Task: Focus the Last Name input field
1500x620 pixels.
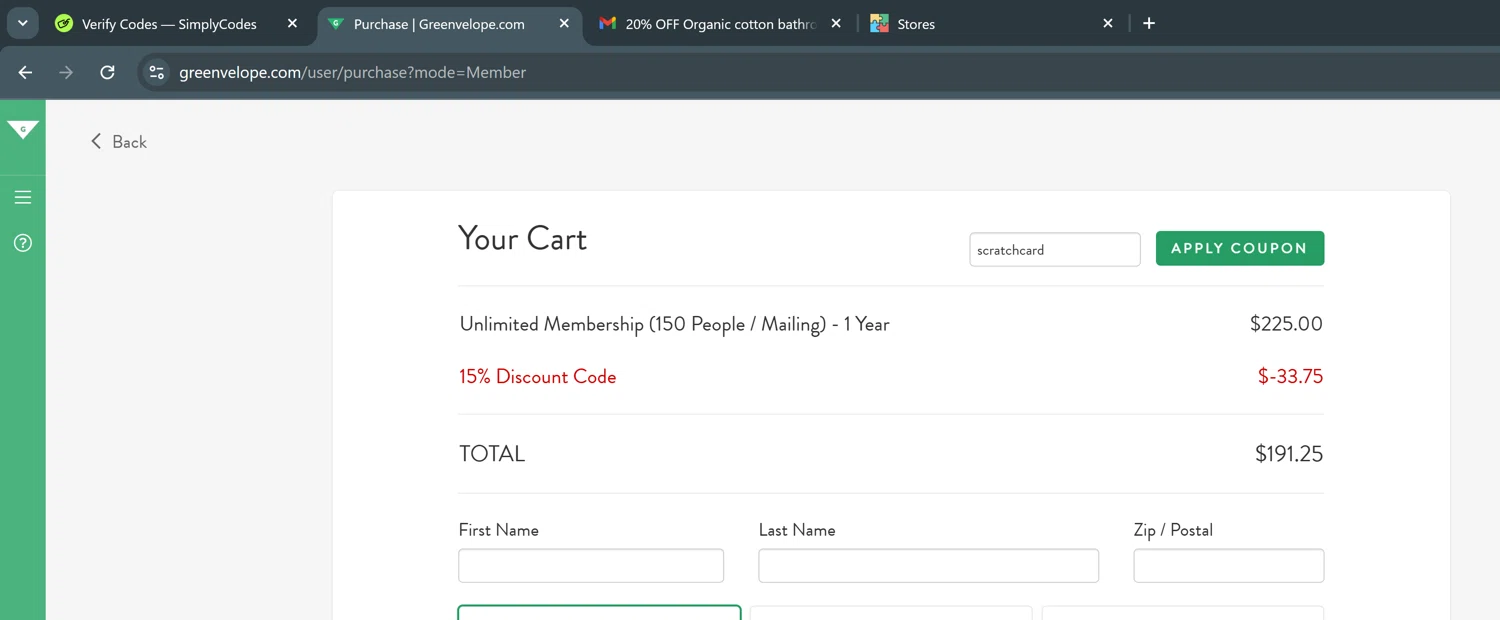Action: [x=928, y=566]
